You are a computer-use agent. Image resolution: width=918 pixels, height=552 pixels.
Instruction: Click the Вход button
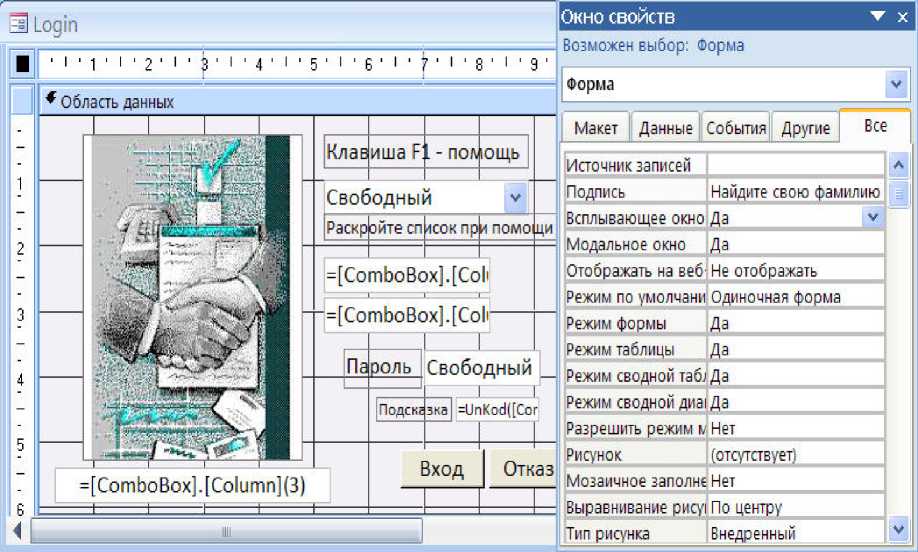point(442,469)
